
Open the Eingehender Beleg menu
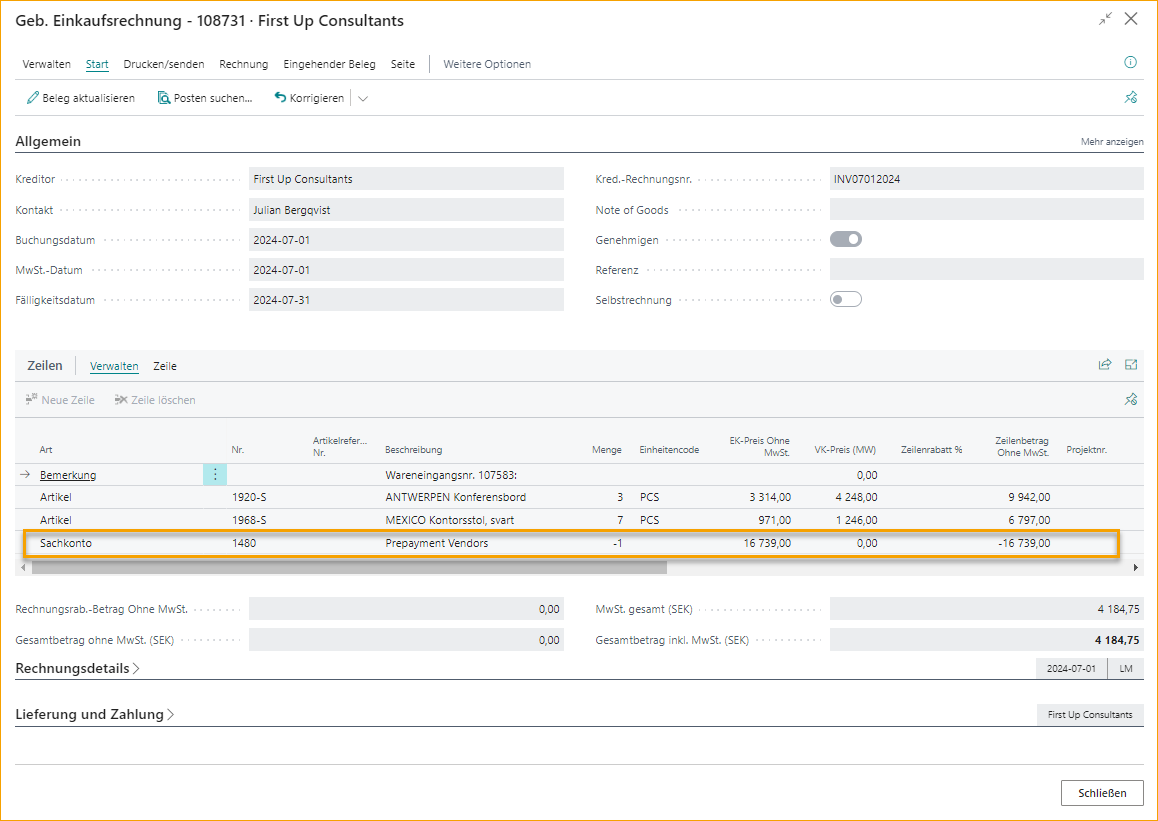point(329,64)
